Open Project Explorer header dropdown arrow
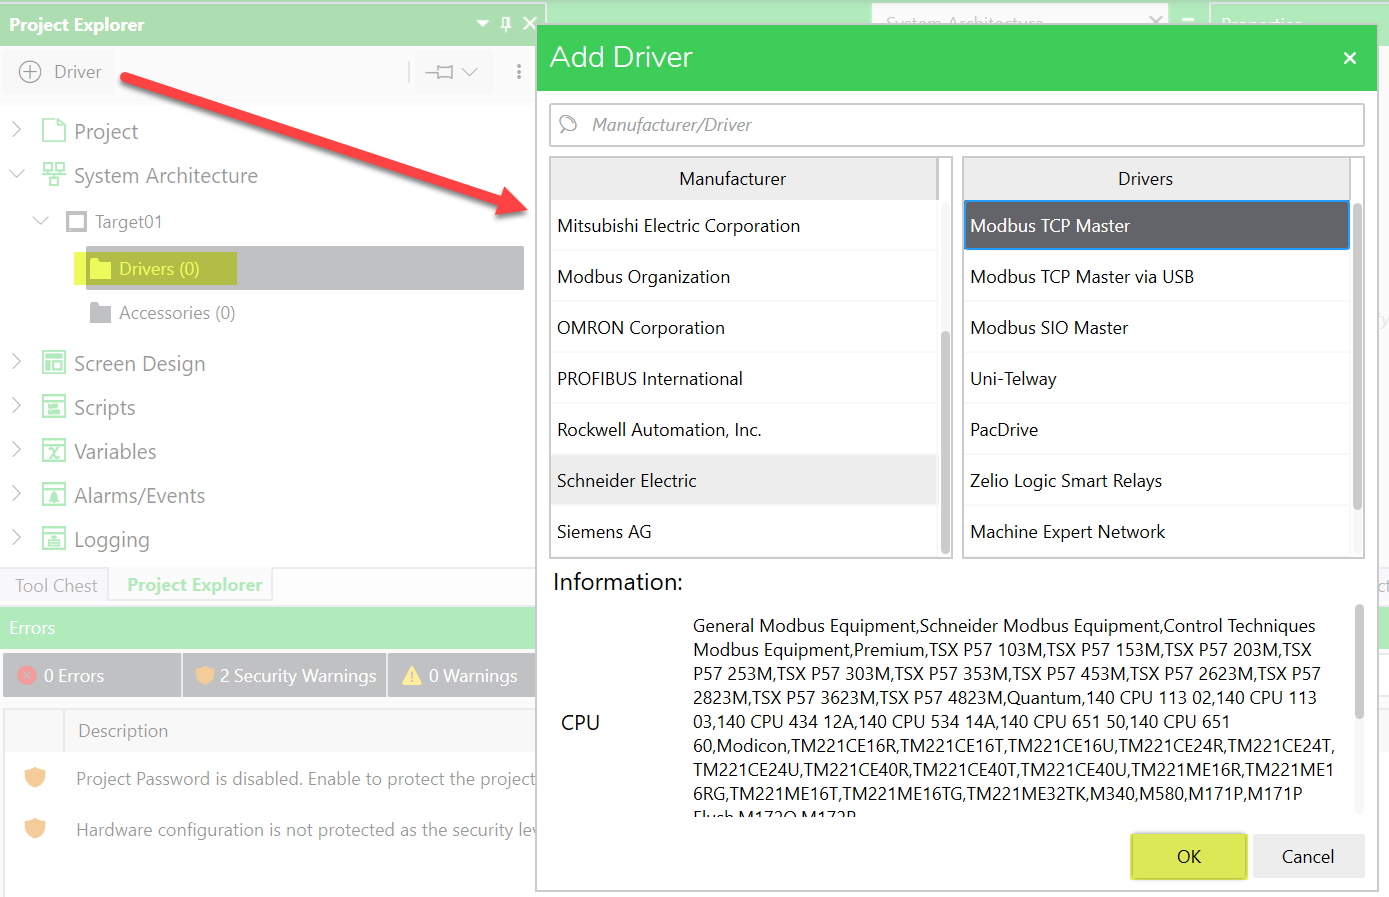This screenshot has width=1389, height=897. coord(483,23)
